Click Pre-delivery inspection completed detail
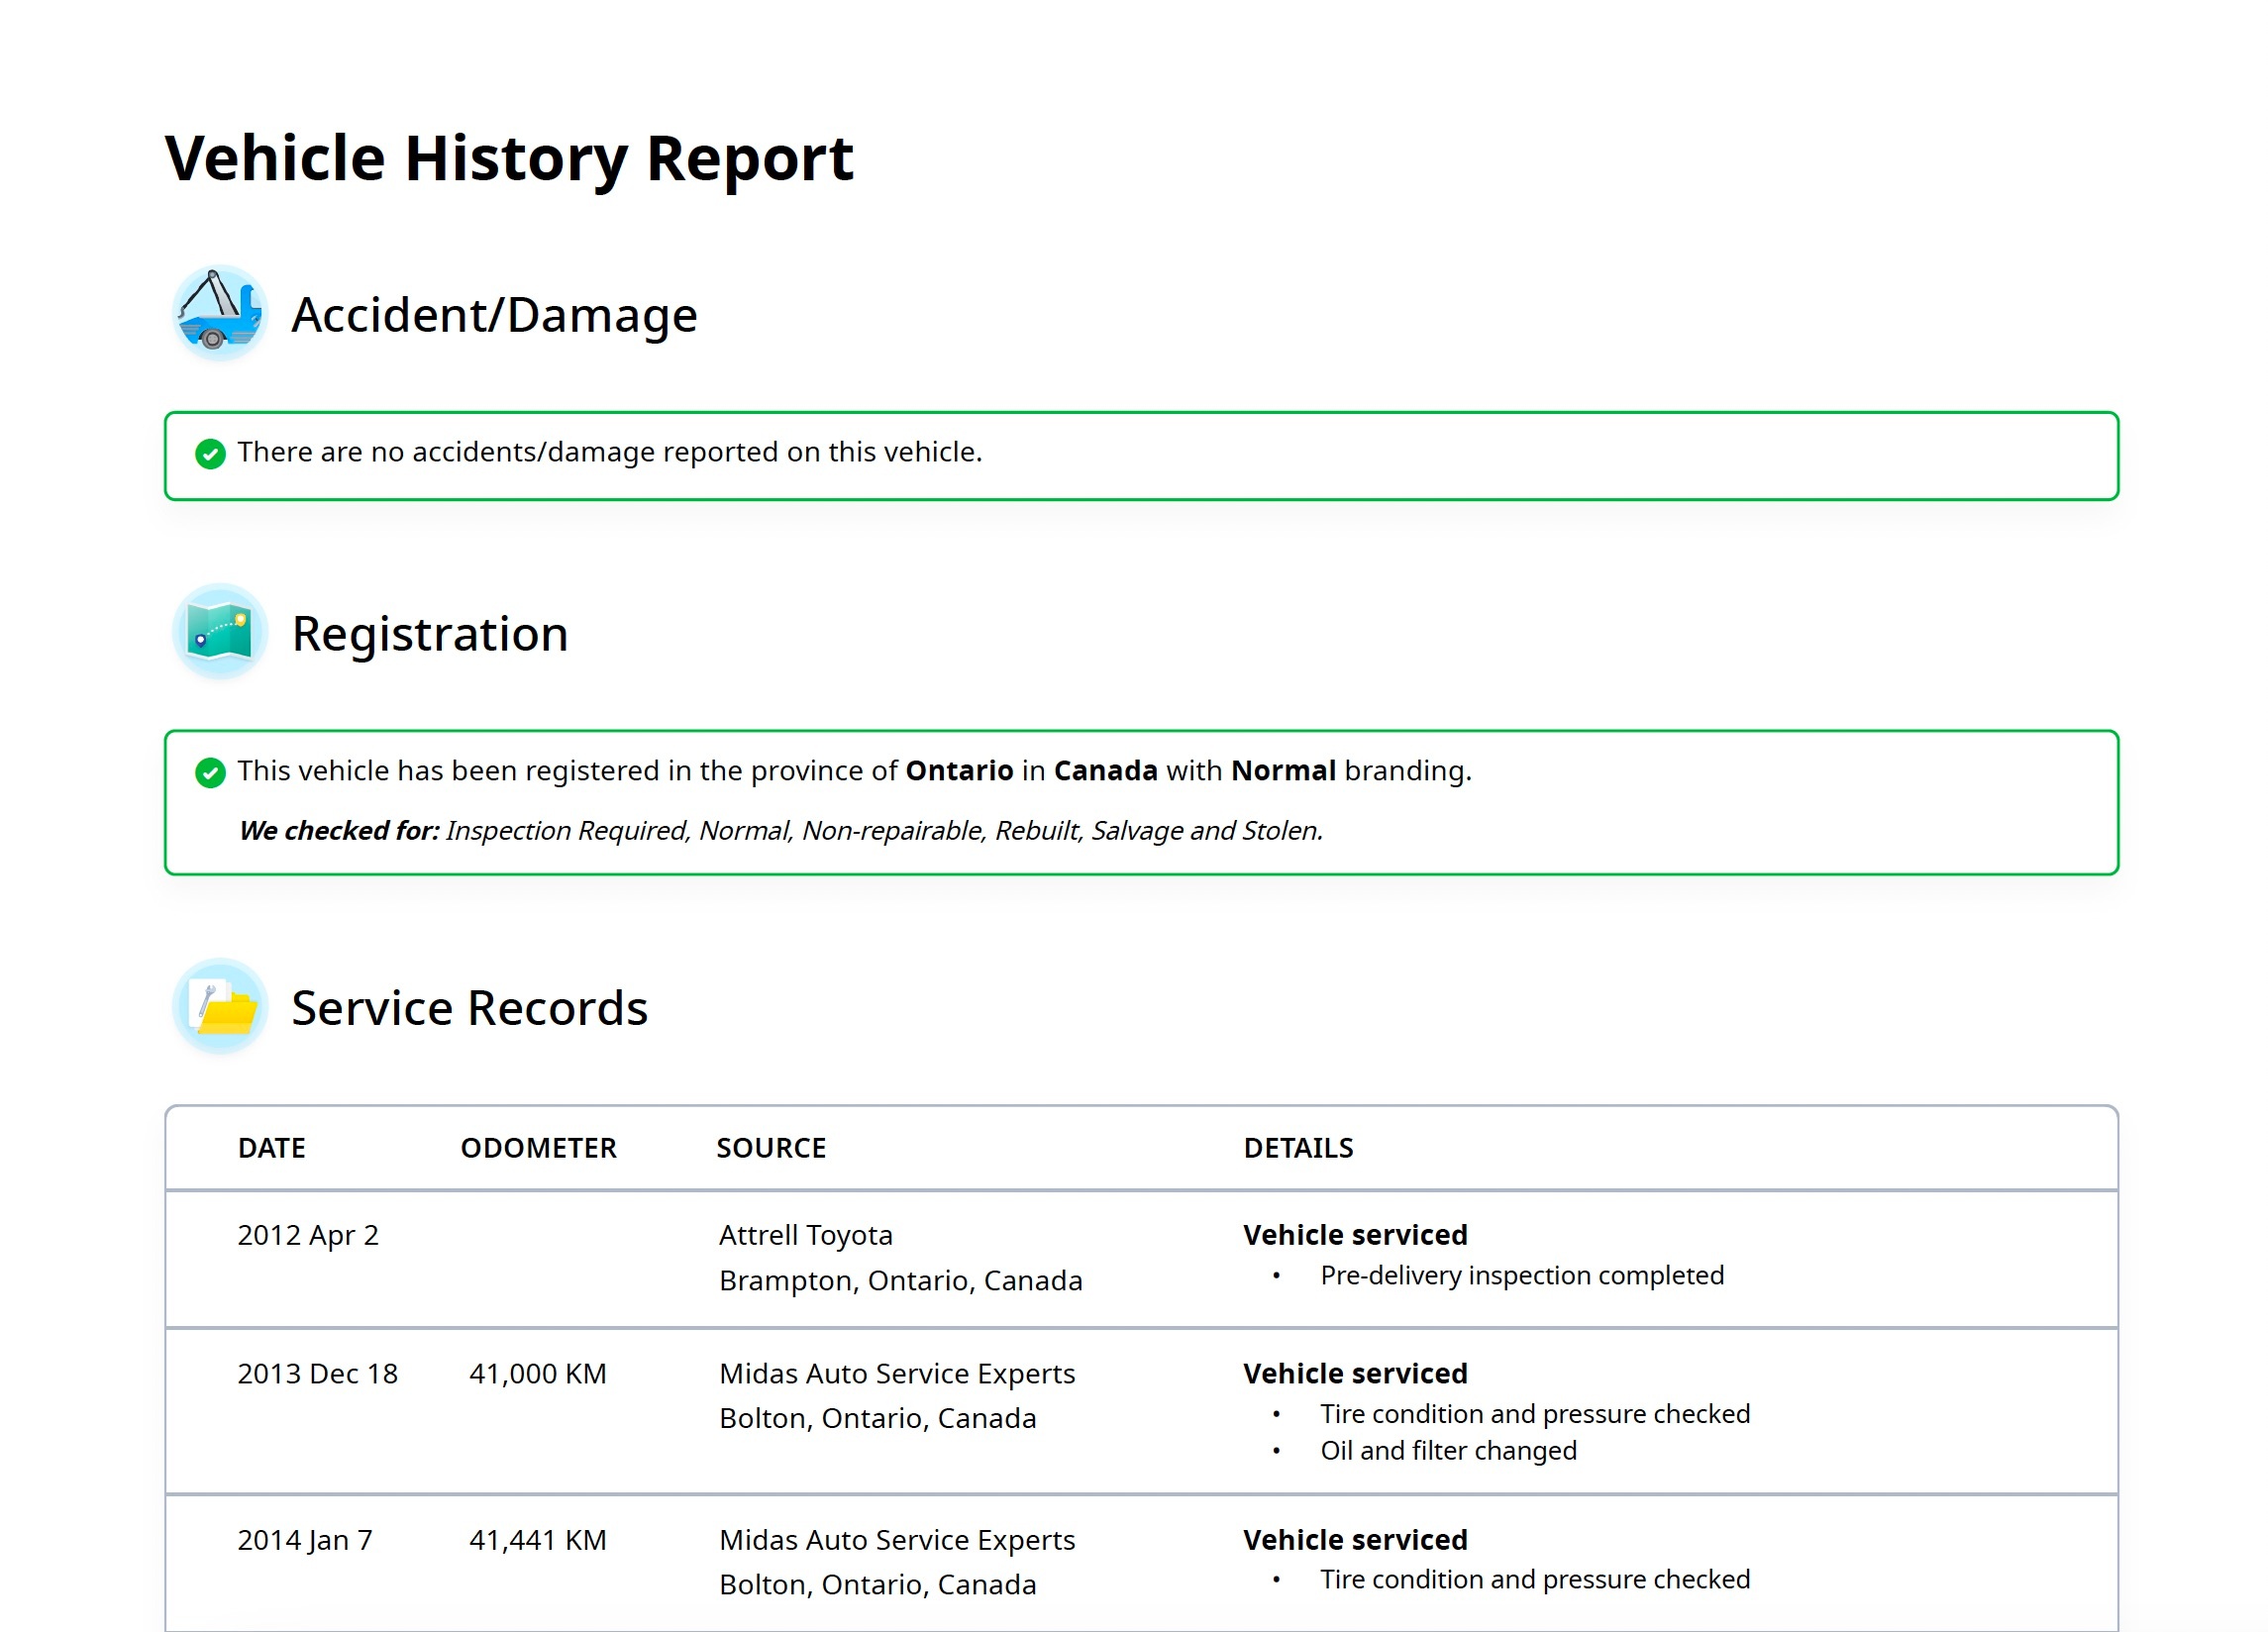Screen dimensions: 2268x1632 click(x=1522, y=1276)
